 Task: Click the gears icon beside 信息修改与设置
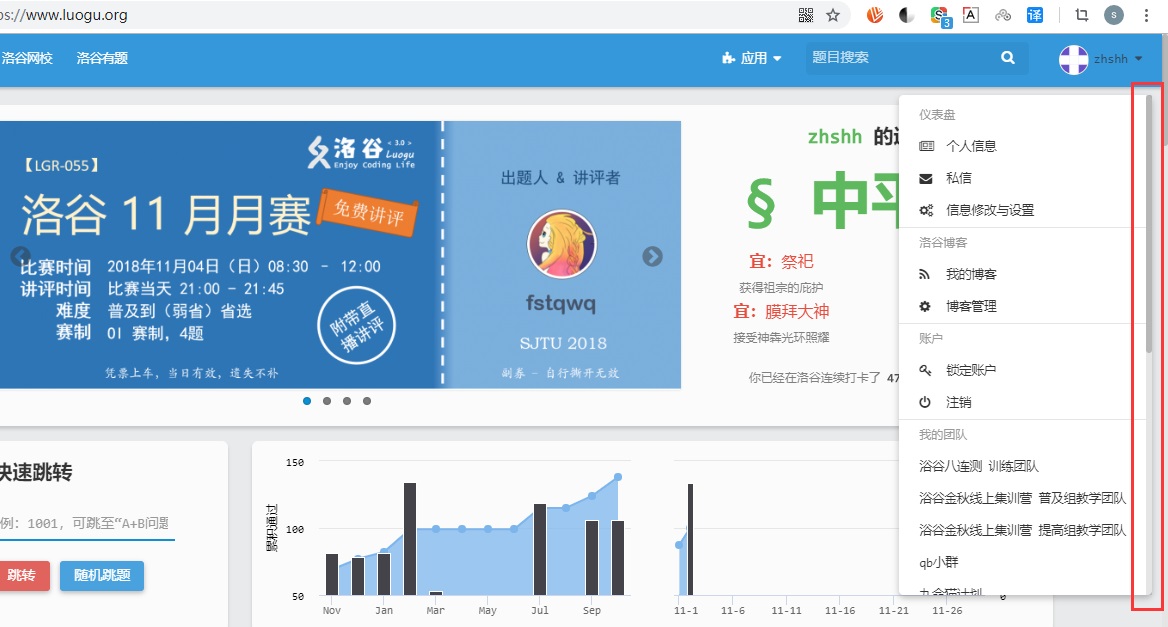pos(926,210)
